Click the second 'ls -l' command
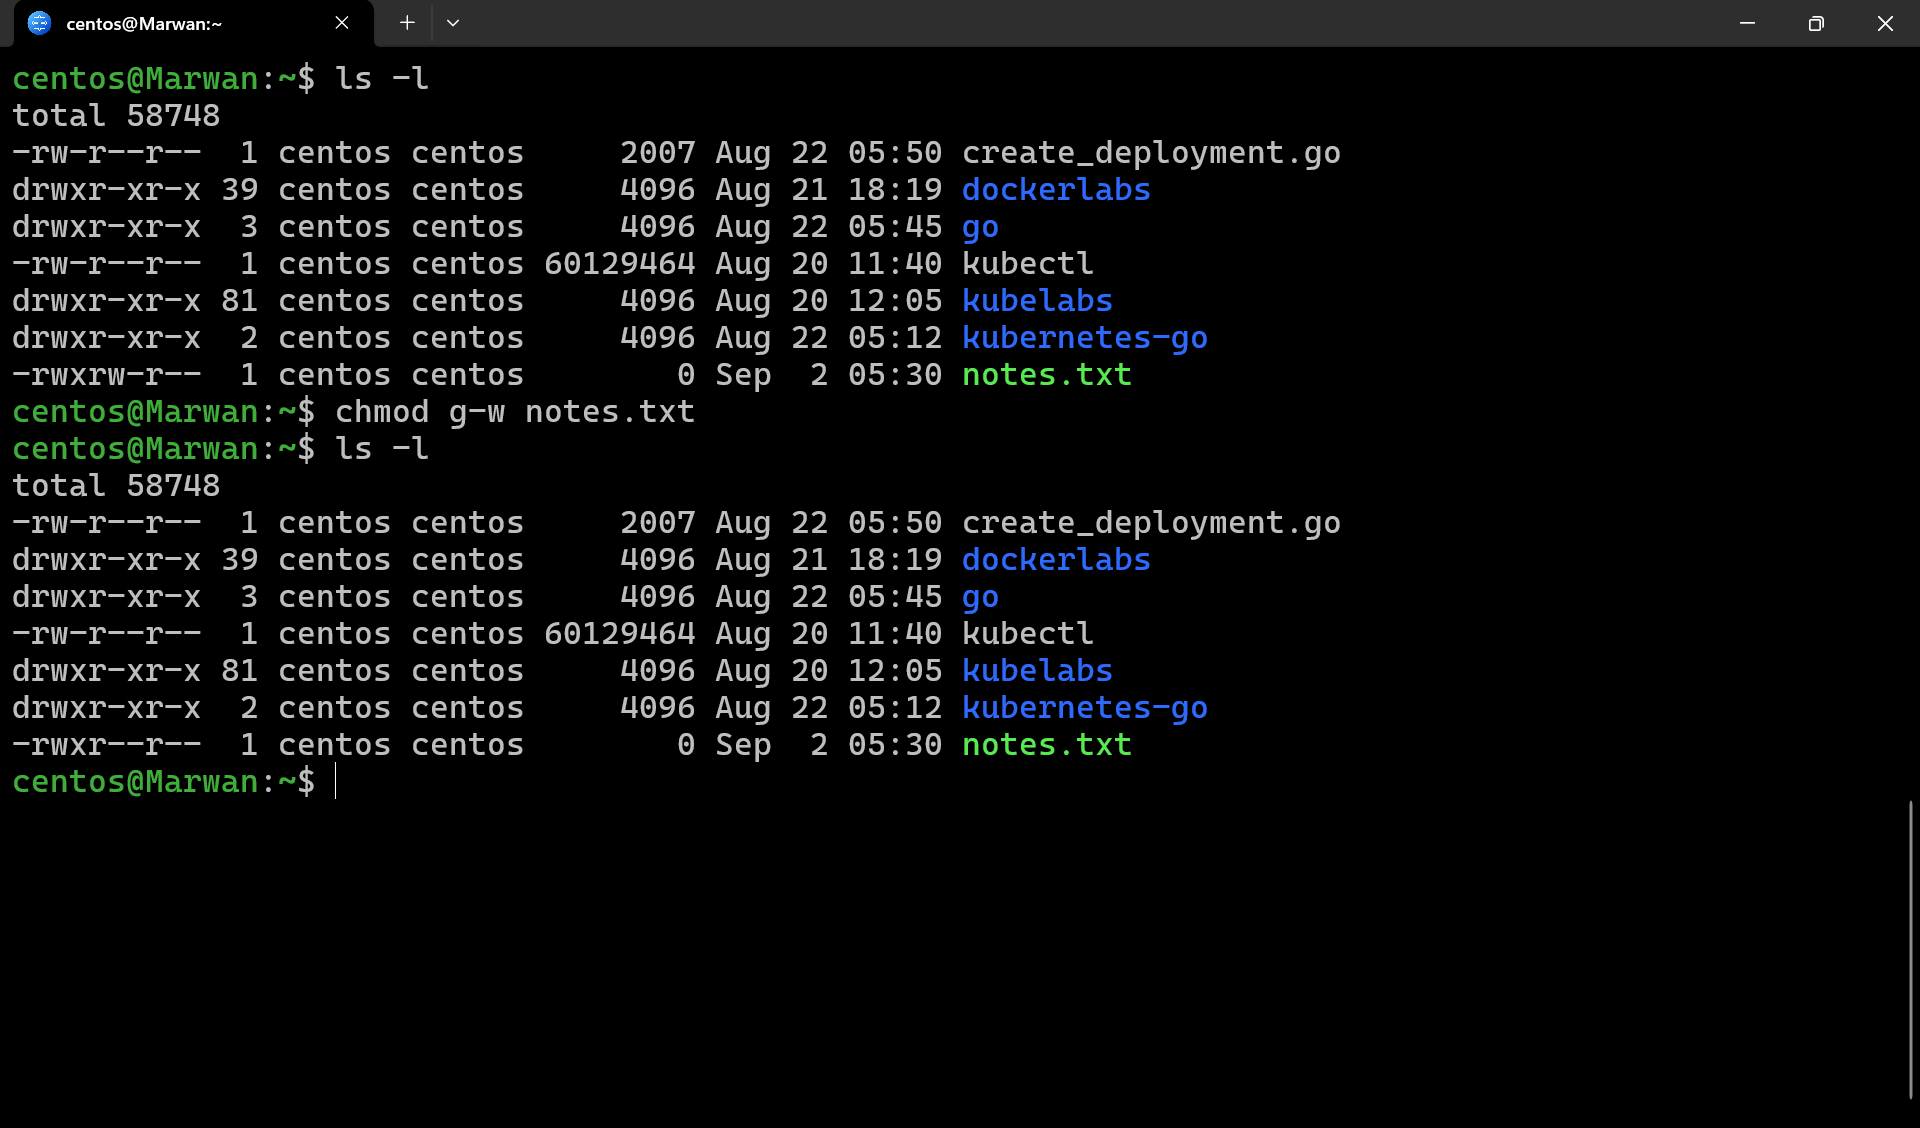The image size is (1920, 1128). [x=382, y=449]
